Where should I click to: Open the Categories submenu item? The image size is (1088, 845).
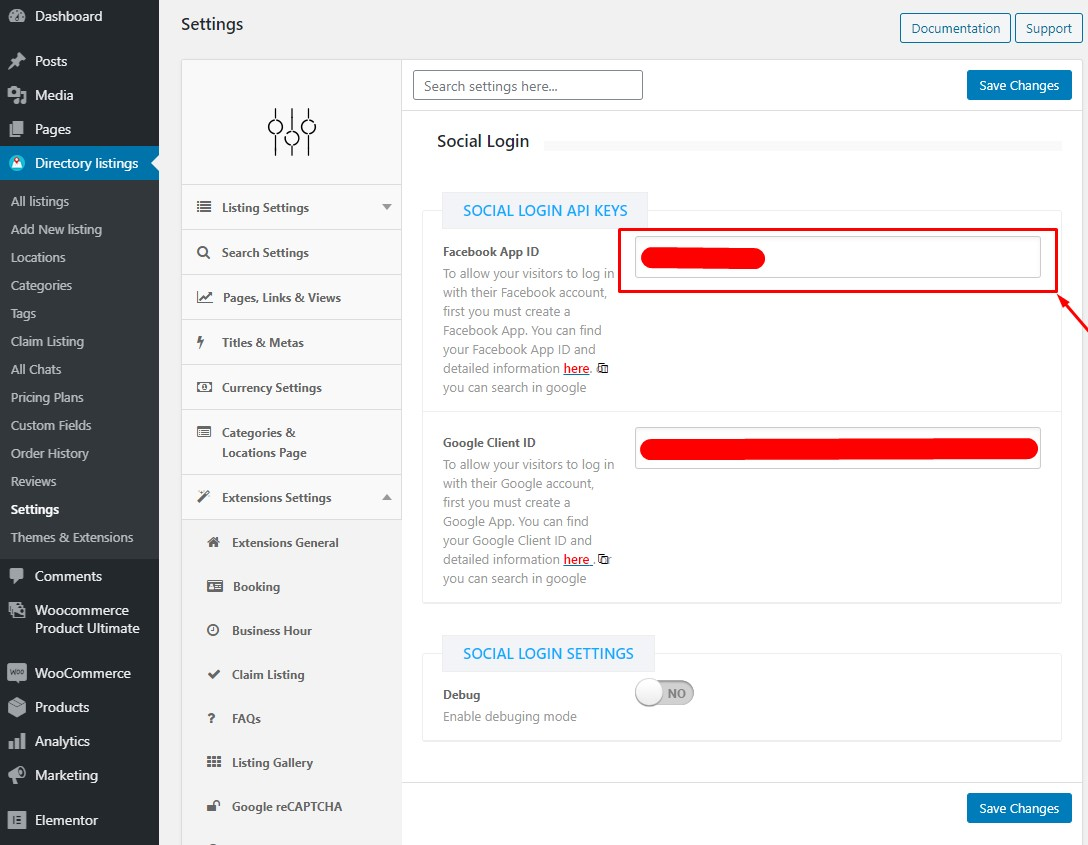click(41, 285)
